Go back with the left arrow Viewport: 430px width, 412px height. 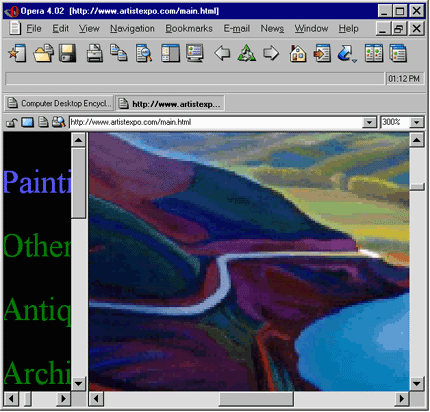coord(222,53)
